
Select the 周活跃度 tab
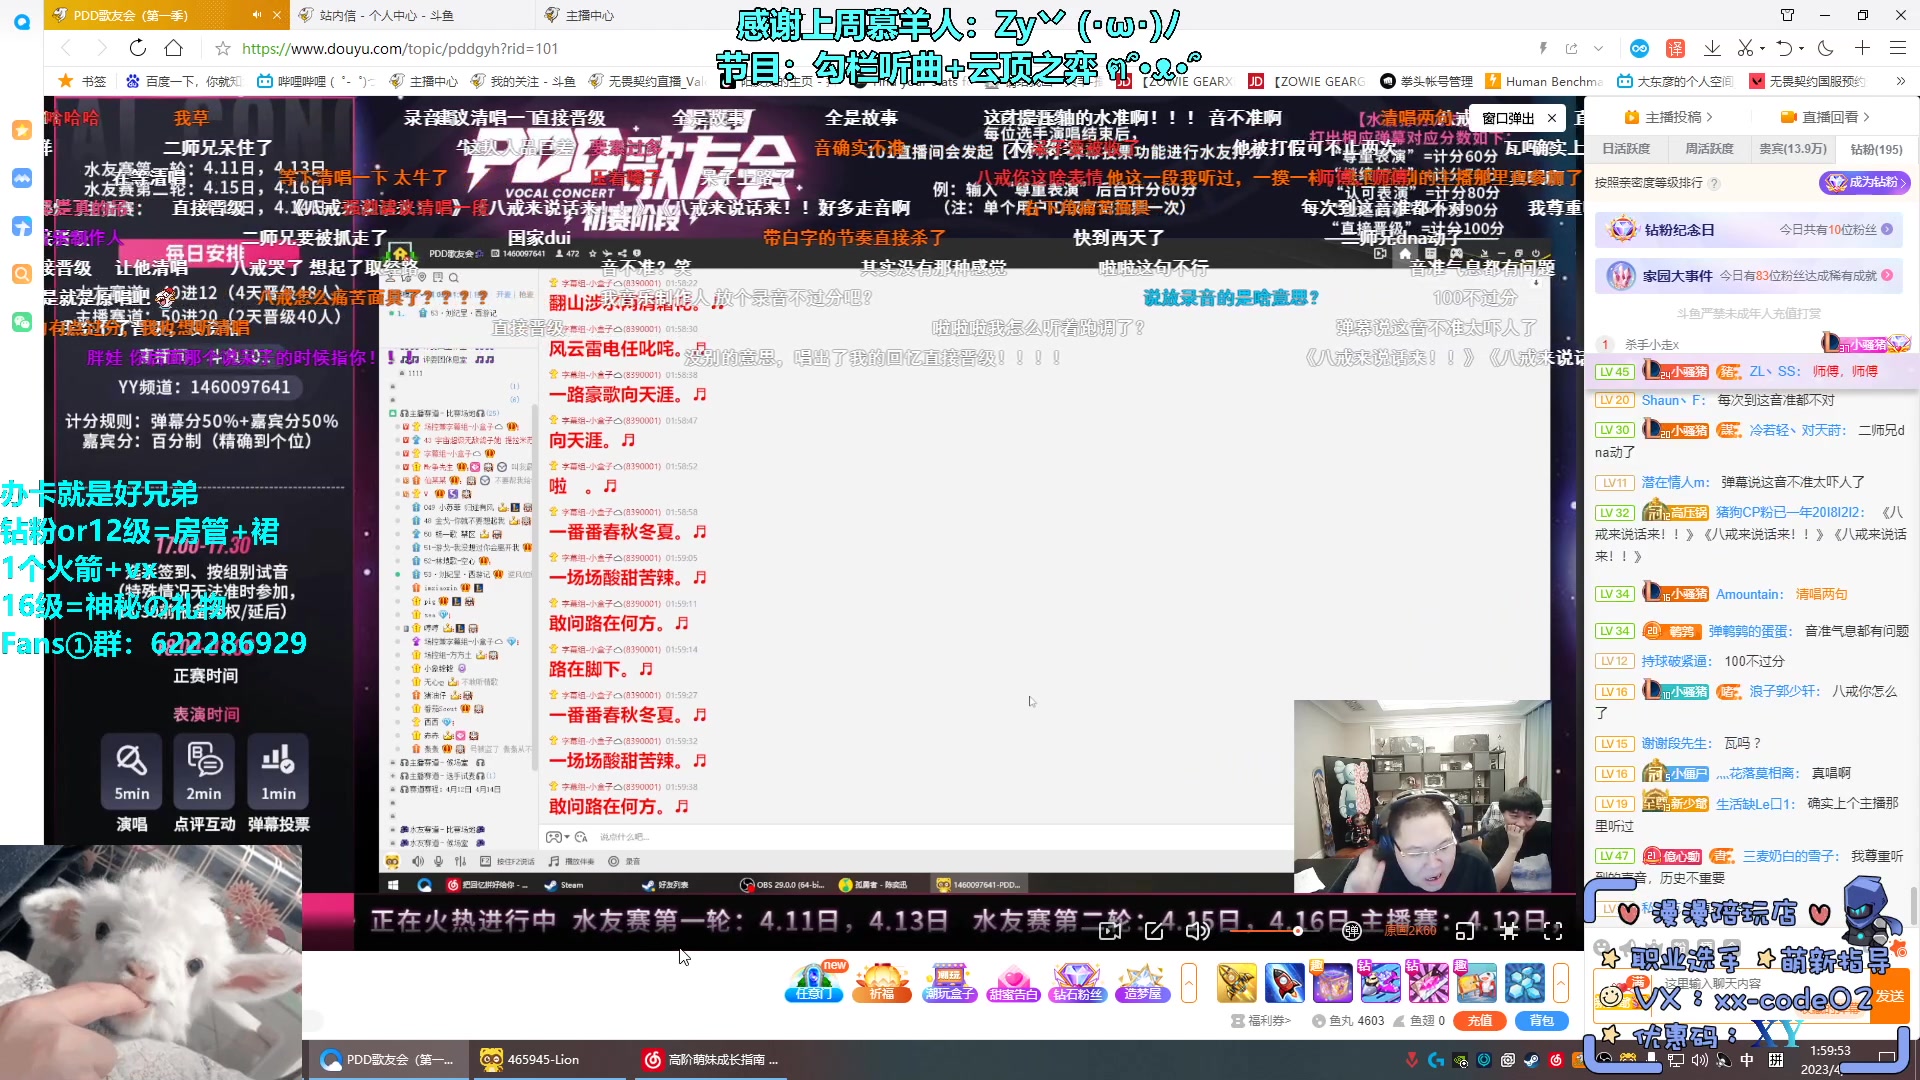[1709, 149]
